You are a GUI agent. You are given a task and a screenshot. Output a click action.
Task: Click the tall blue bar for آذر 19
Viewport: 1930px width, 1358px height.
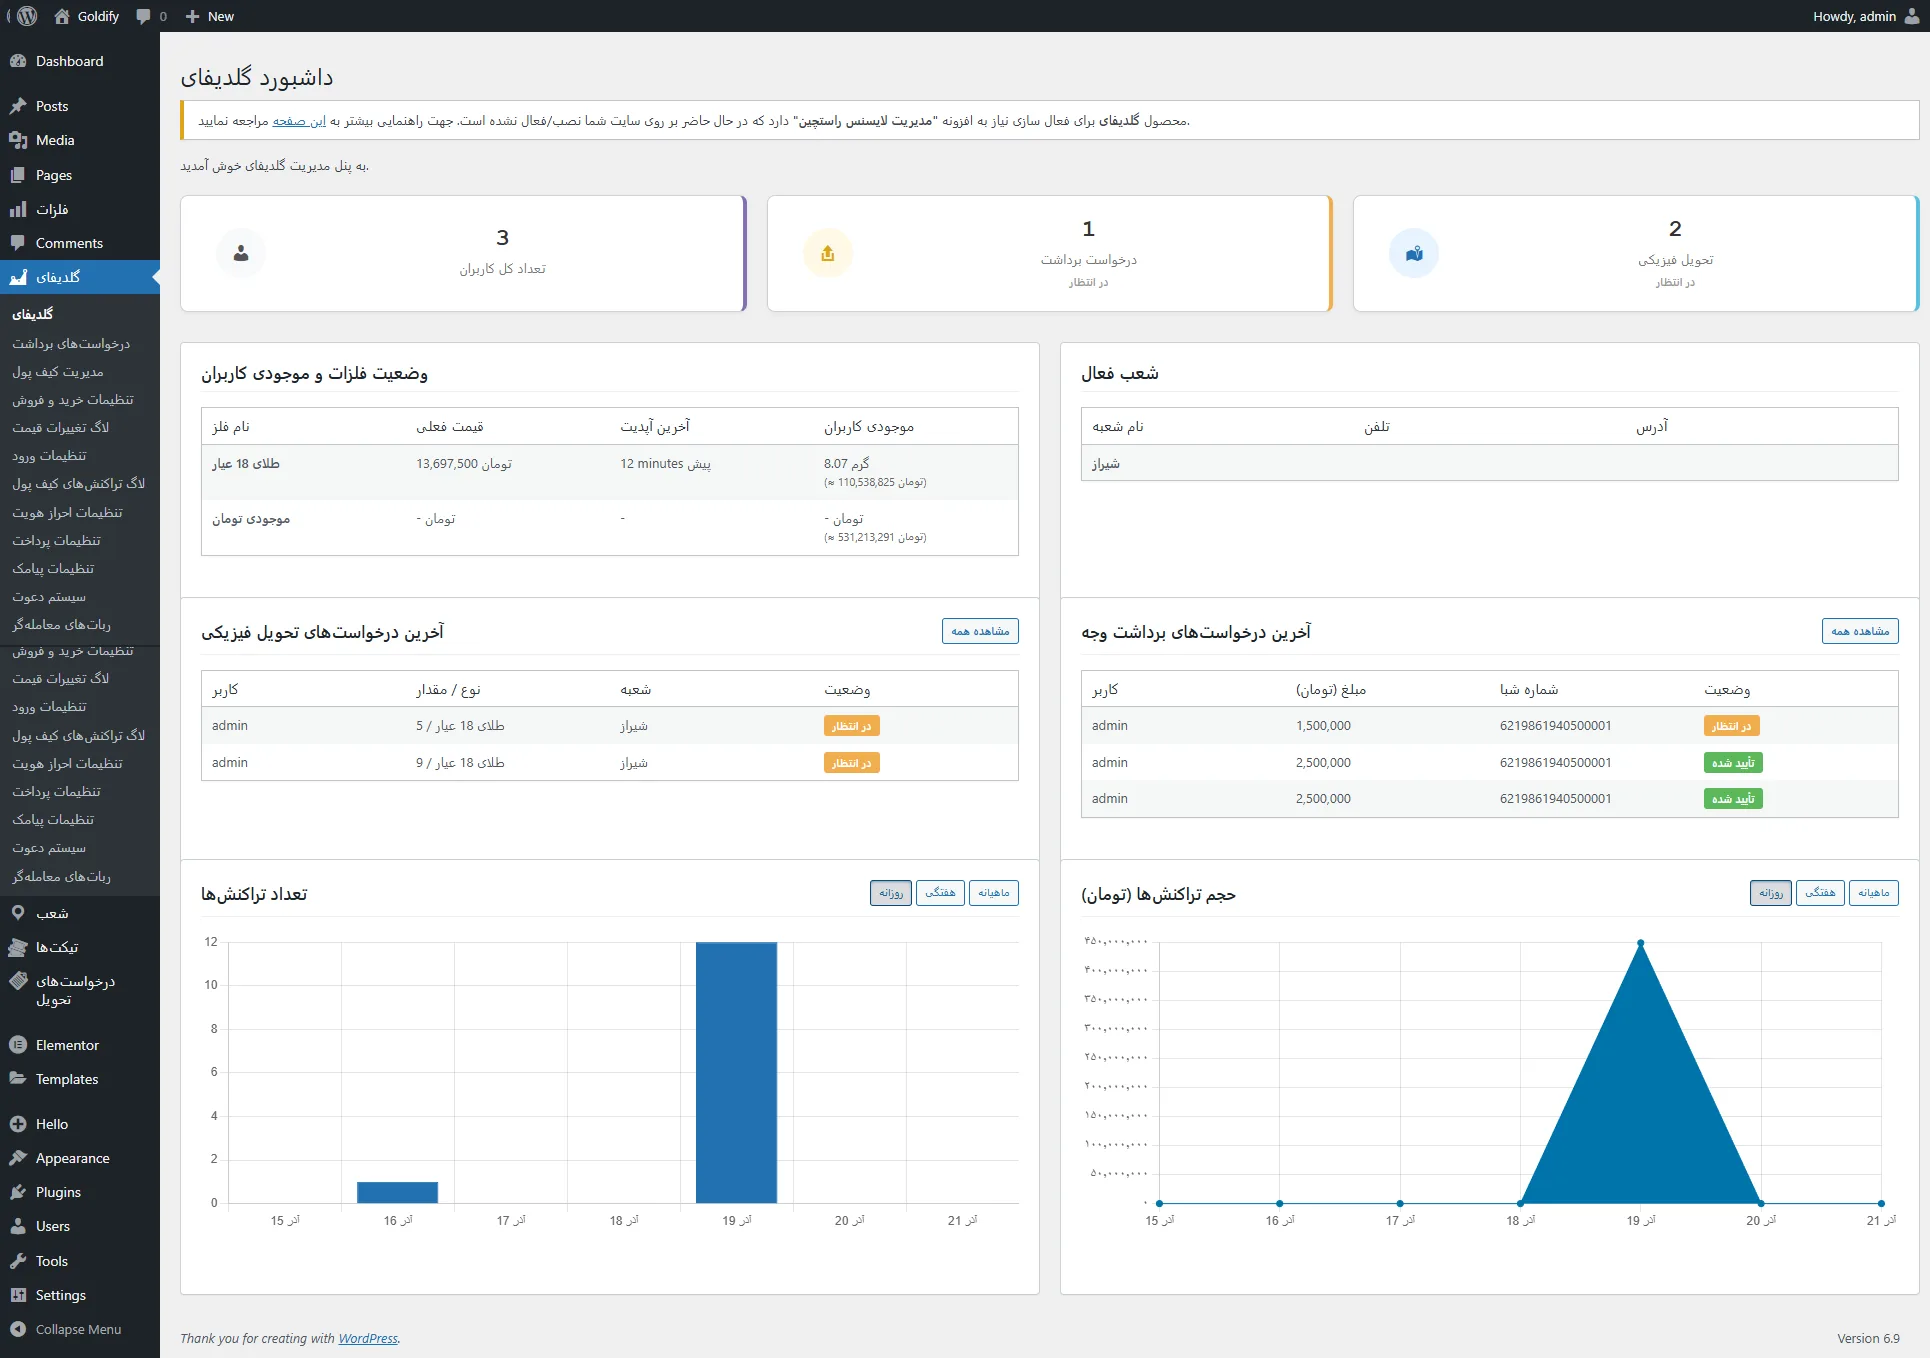click(x=736, y=1072)
